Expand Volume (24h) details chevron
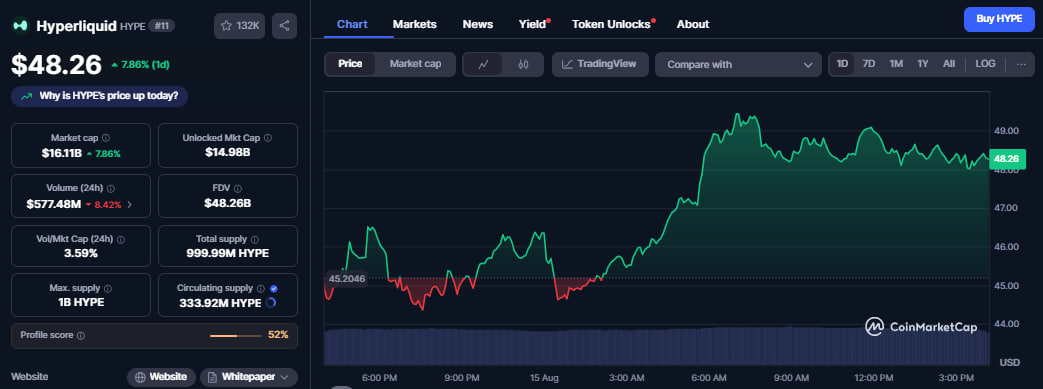This screenshot has height=389, width=1043. click(129, 205)
